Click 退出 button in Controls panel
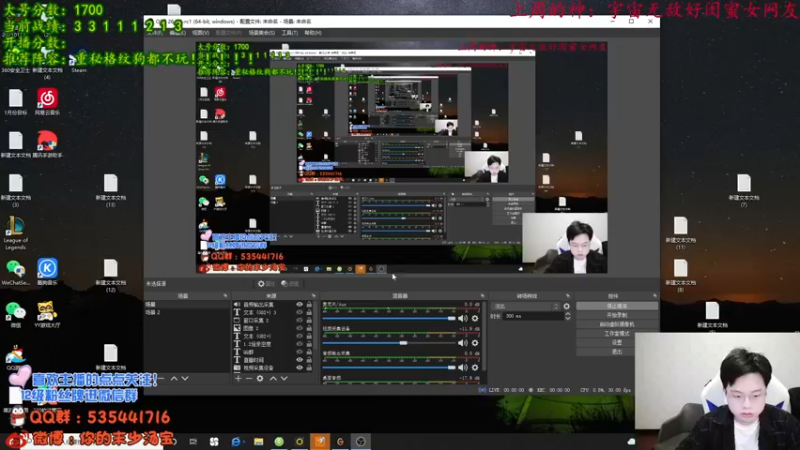Image resolution: width=800 pixels, height=450 pixels. pos(617,352)
